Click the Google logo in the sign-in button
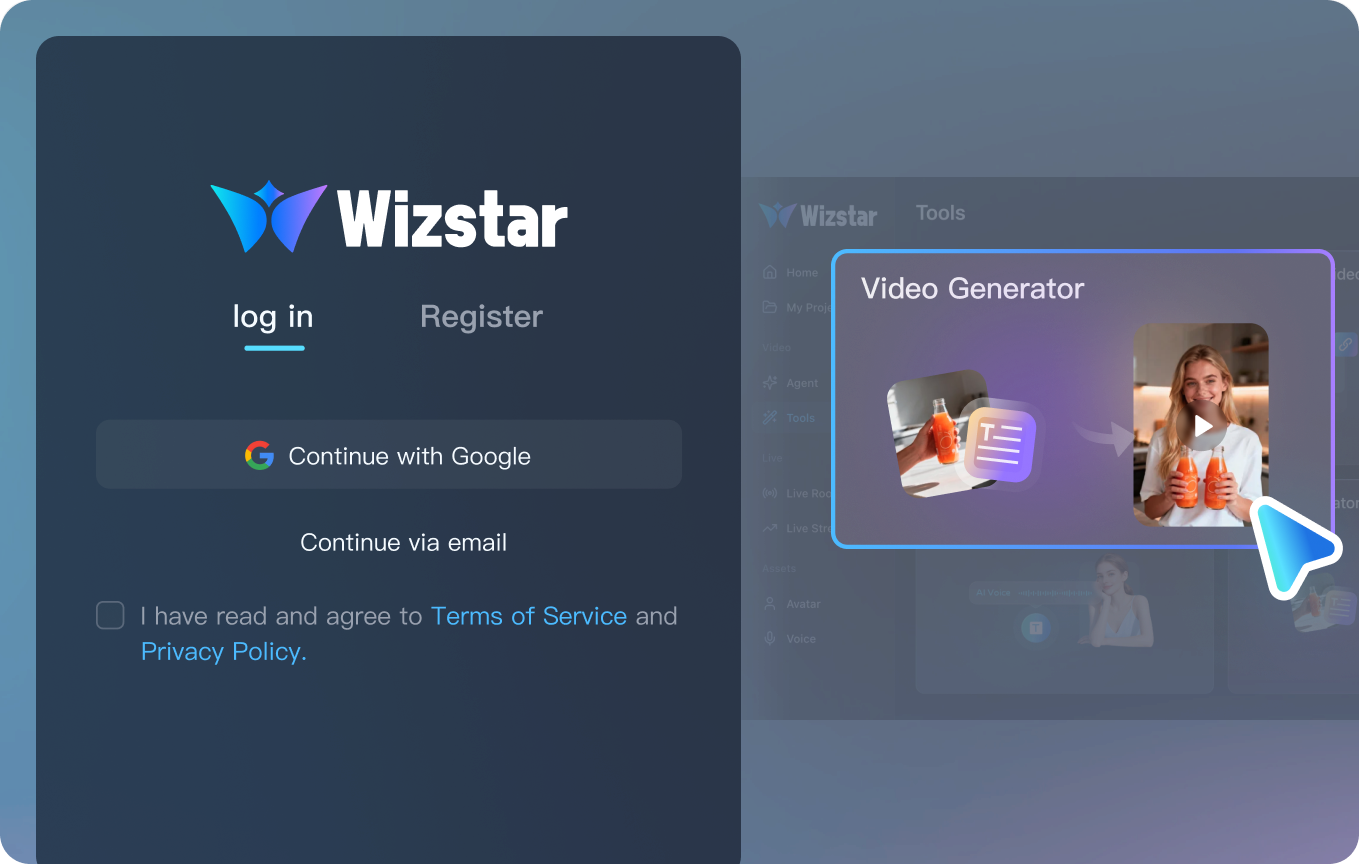This screenshot has width=1359, height=864. 259,456
